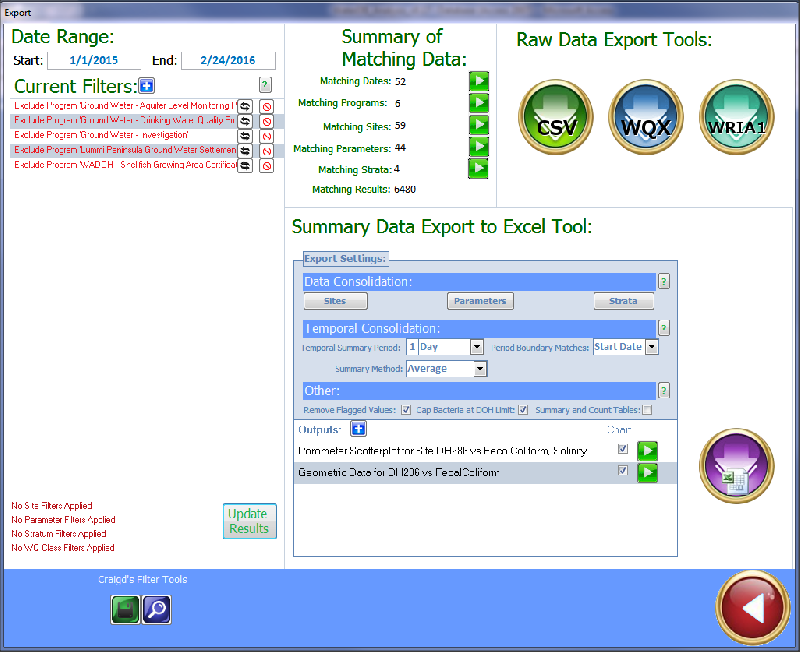The width and height of the screenshot is (800, 652).
Task: Toggle the Chart checkbox for the Parameter Scatterplot output
Action: (622, 449)
